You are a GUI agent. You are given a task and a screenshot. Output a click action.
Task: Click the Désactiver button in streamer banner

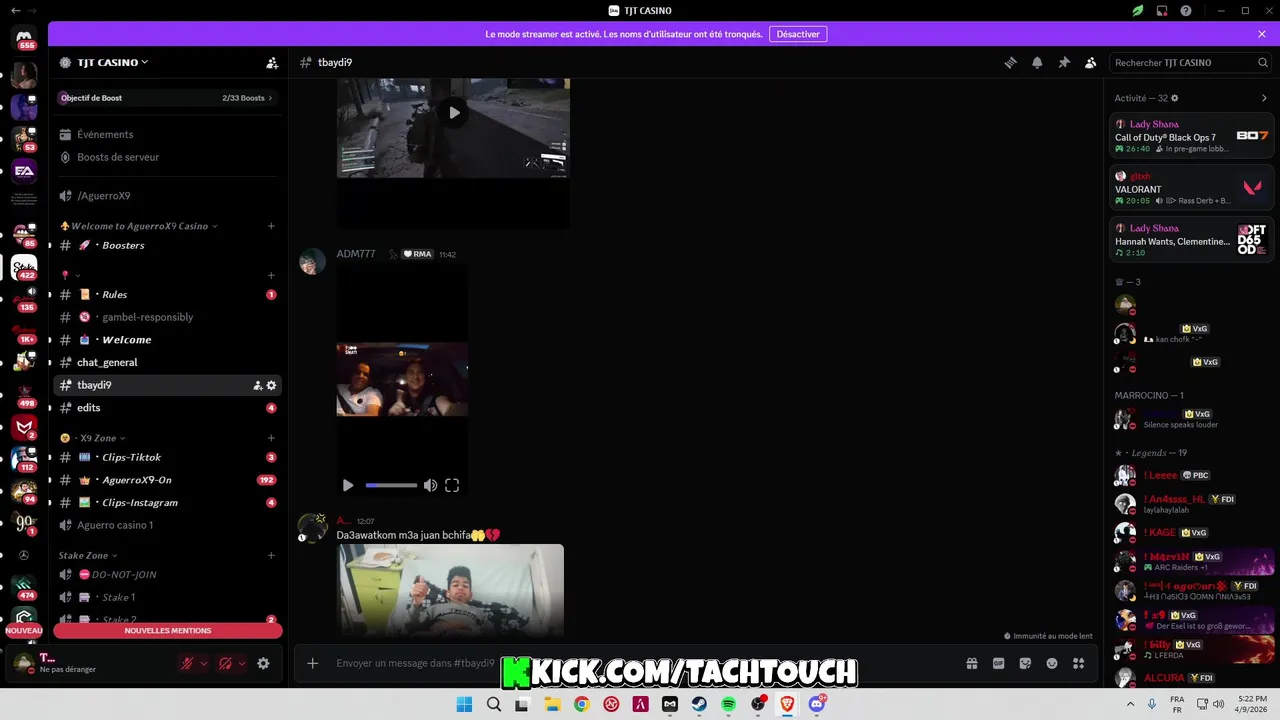[798, 34]
